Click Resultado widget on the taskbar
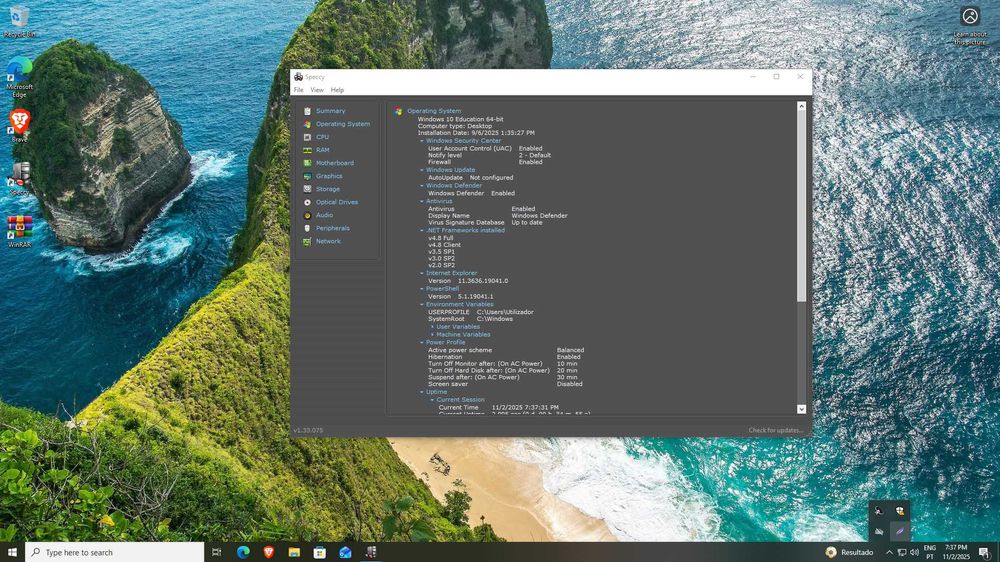The height and width of the screenshot is (562, 1000). coord(849,552)
